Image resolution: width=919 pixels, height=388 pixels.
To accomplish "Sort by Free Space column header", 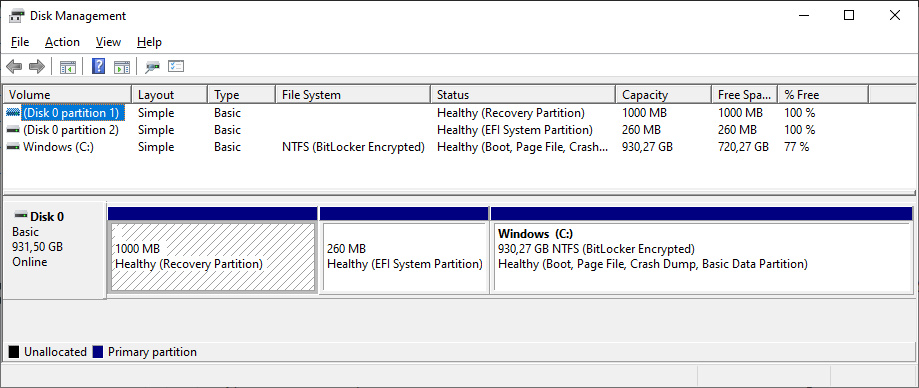I will (x=744, y=94).
